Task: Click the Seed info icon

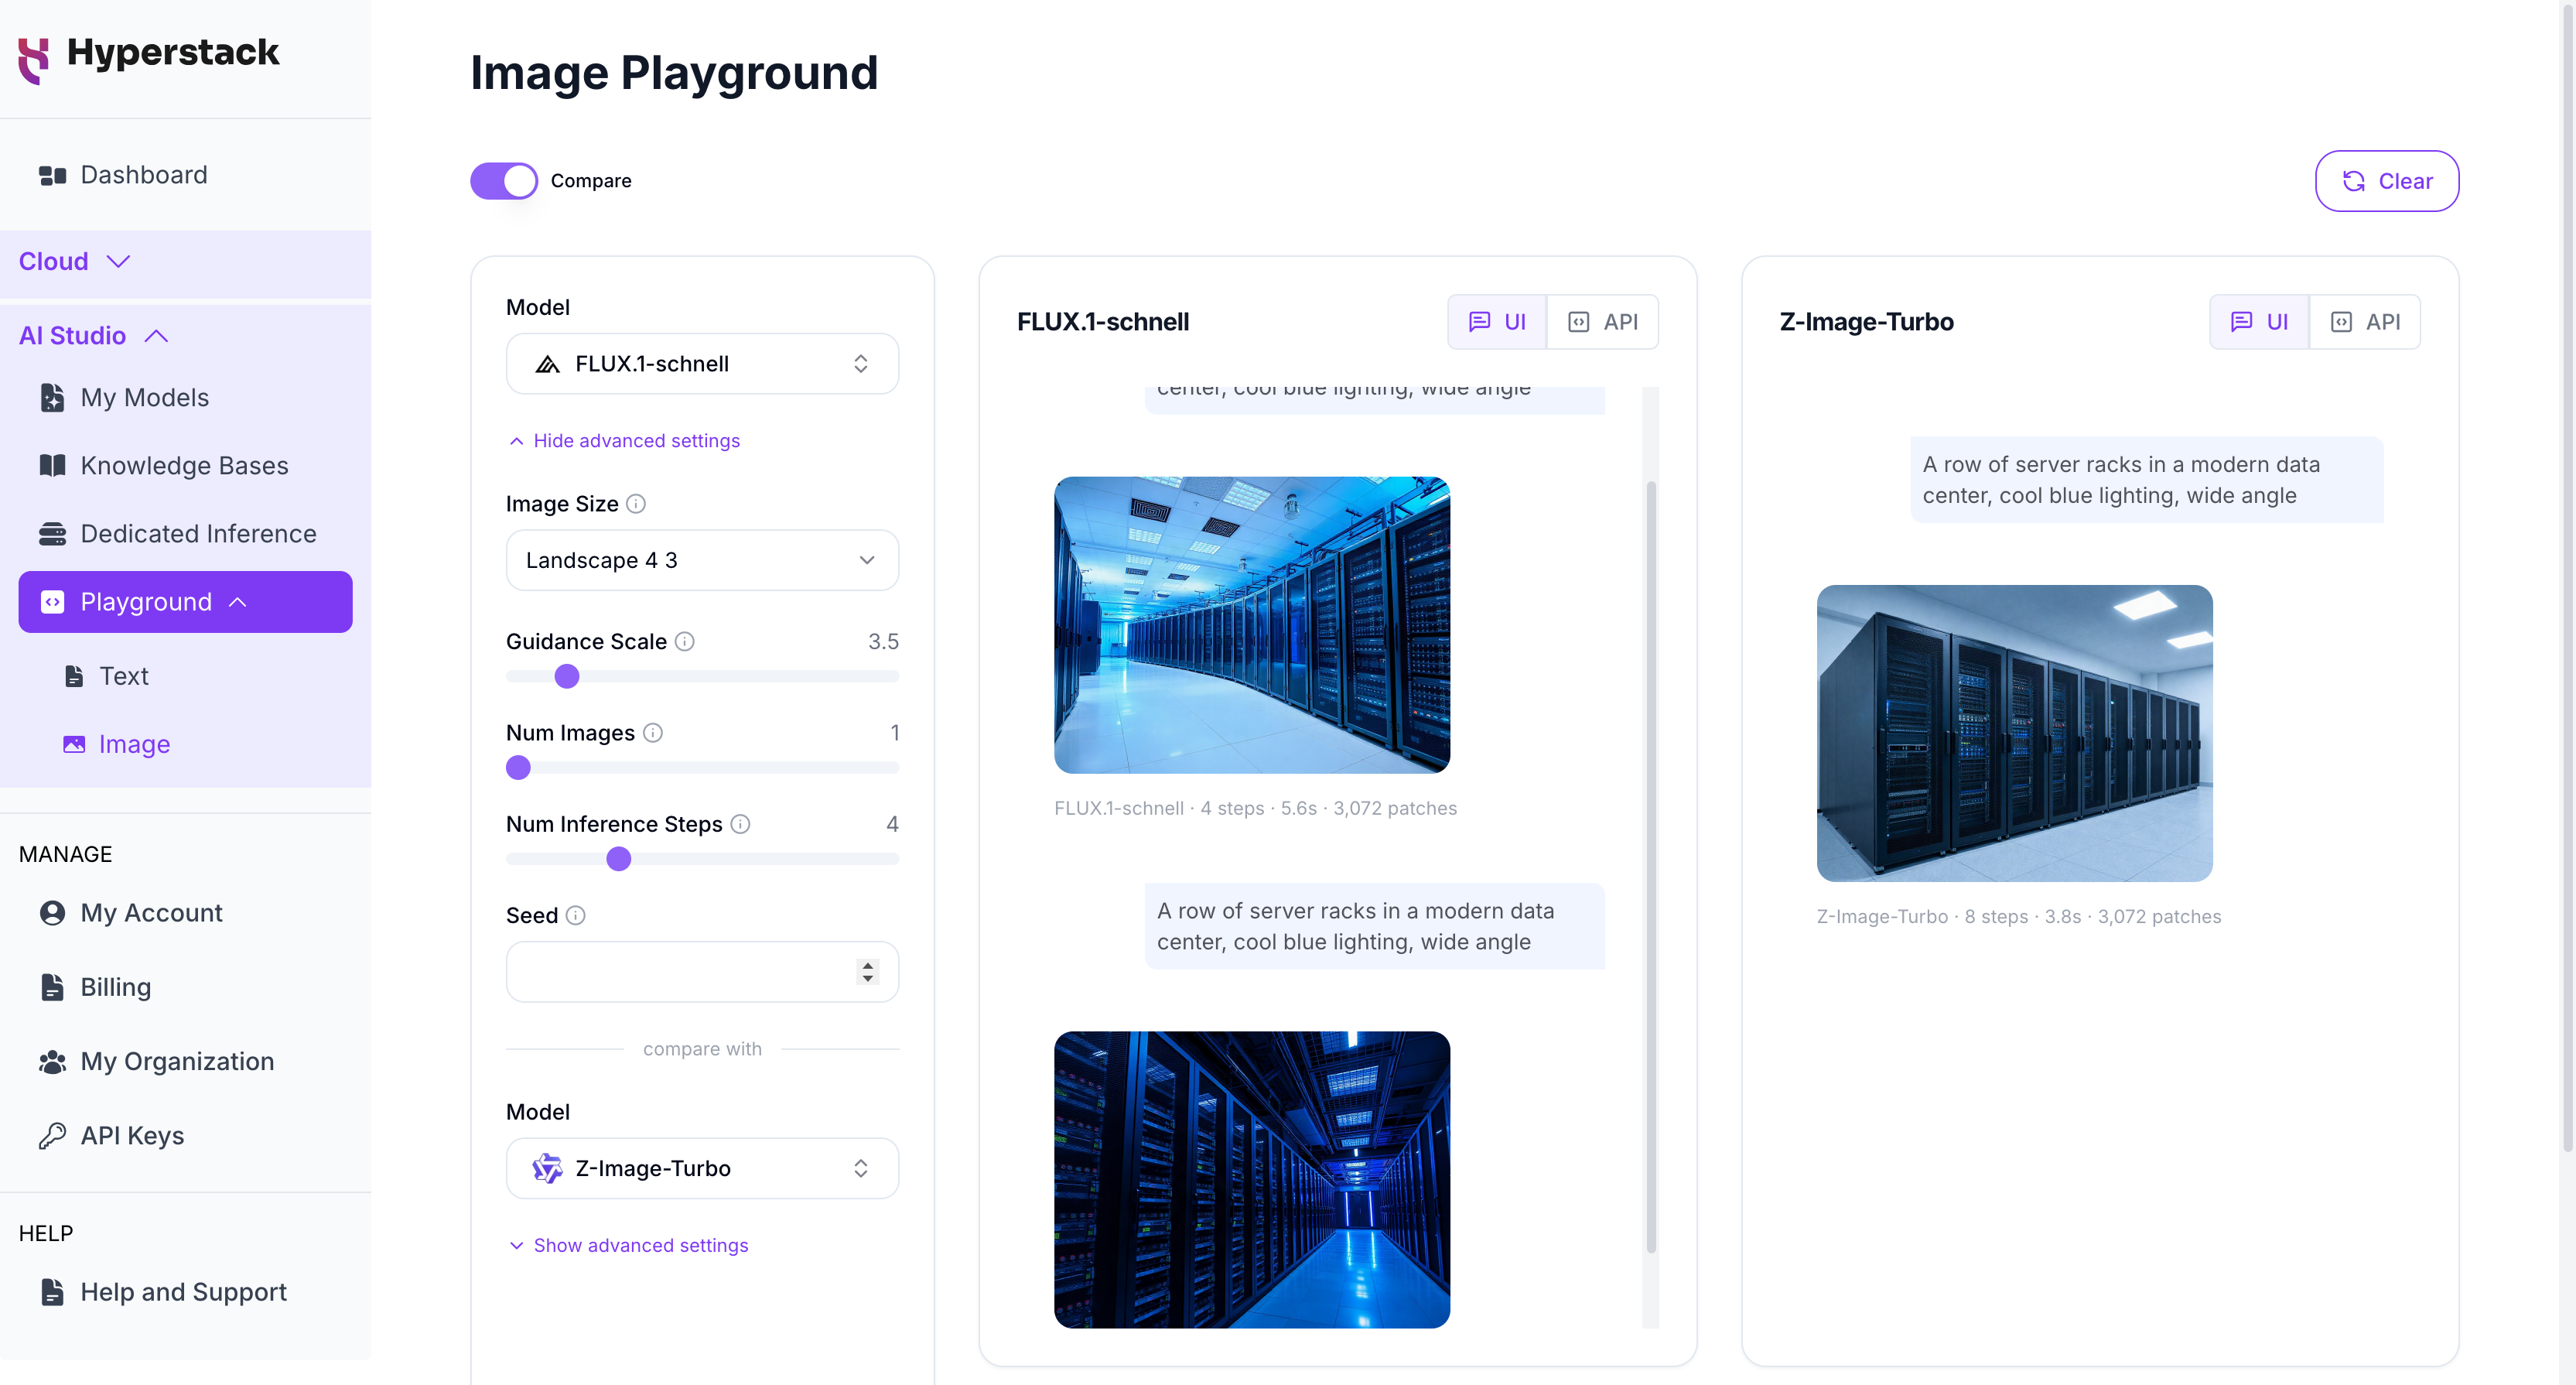Action: pyautogui.click(x=575, y=916)
